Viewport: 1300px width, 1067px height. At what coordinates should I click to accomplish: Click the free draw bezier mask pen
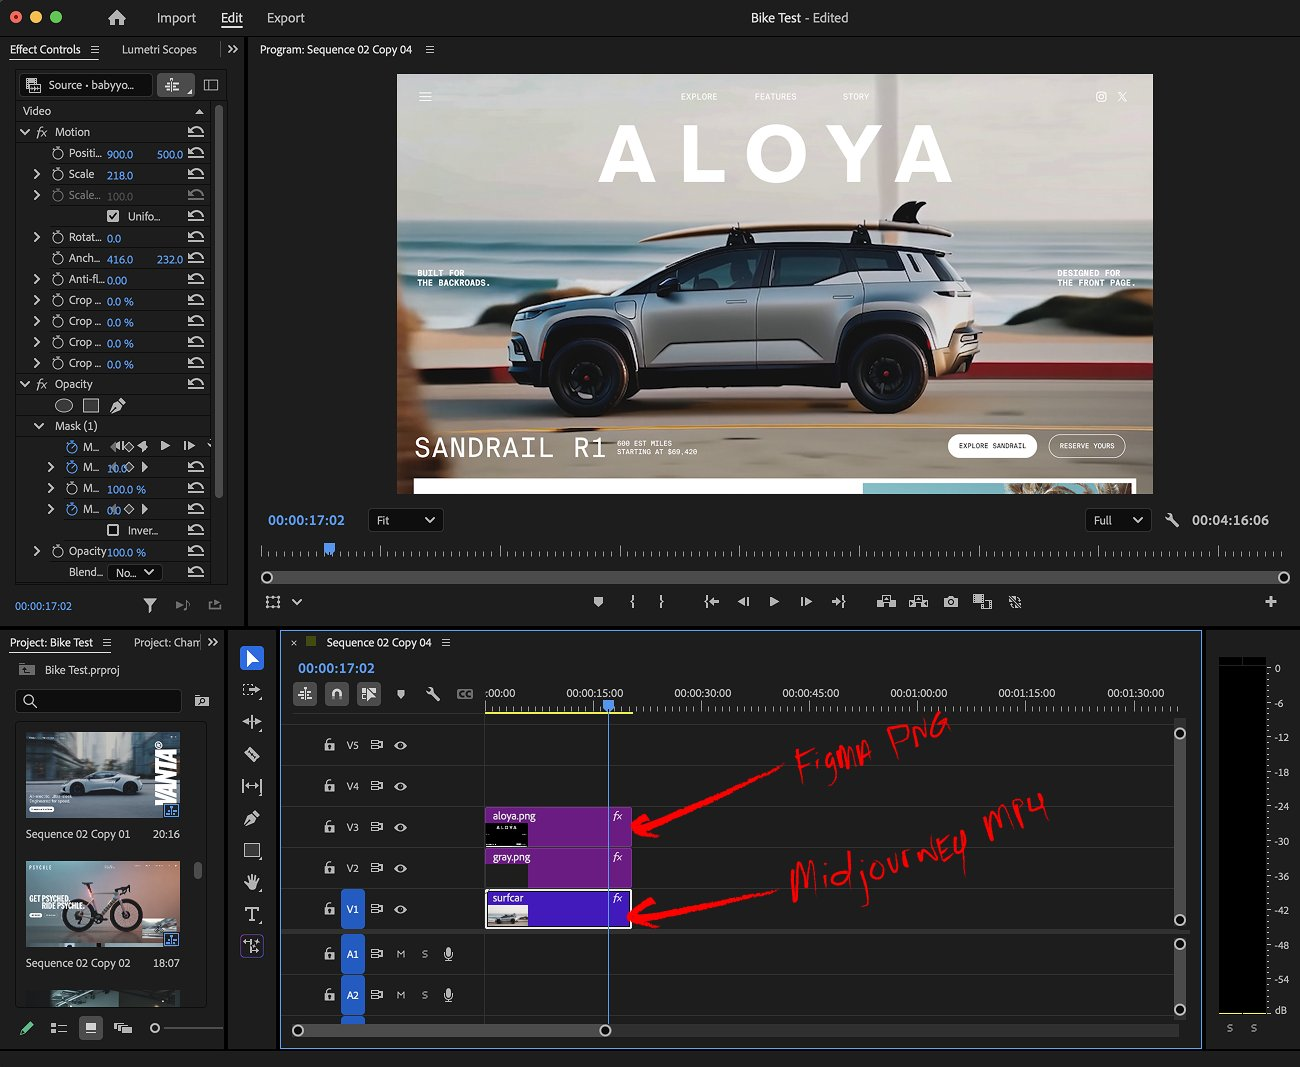click(118, 405)
